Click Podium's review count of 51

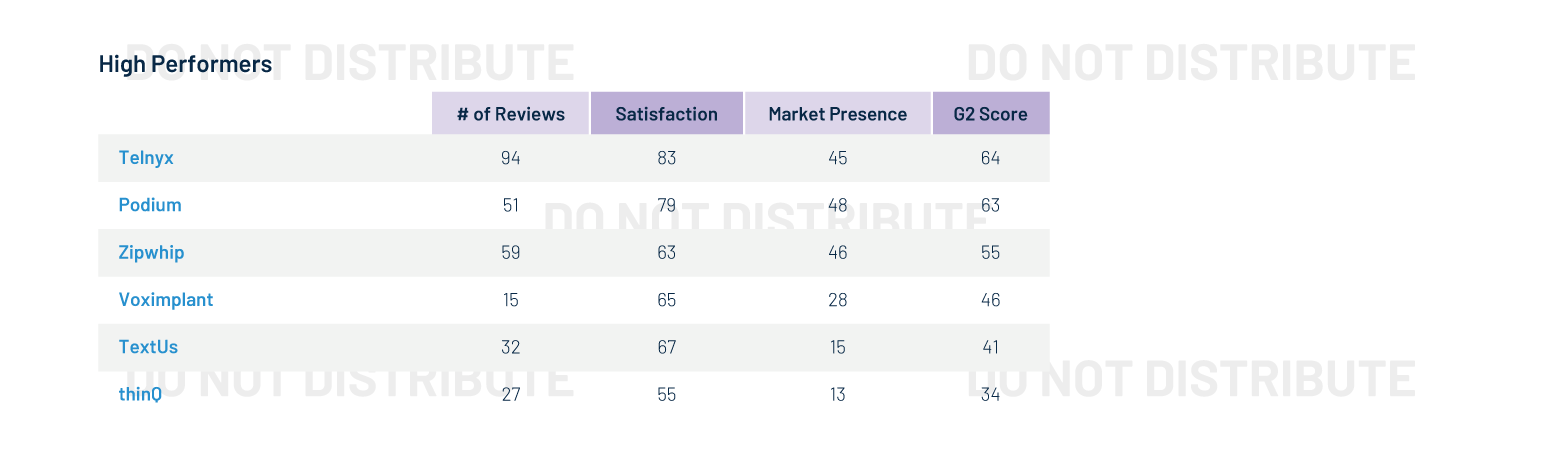(511, 205)
